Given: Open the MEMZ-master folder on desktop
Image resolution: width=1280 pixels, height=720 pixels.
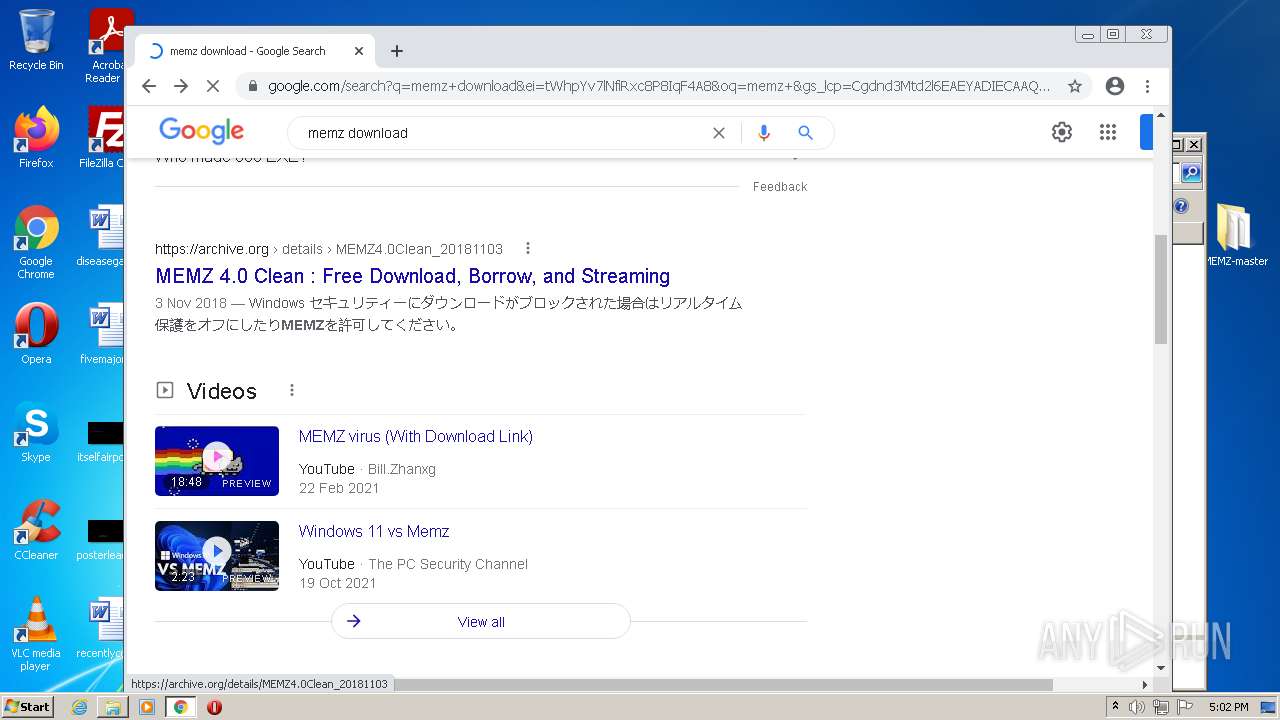Looking at the screenshot, I should [x=1235, y=235].
